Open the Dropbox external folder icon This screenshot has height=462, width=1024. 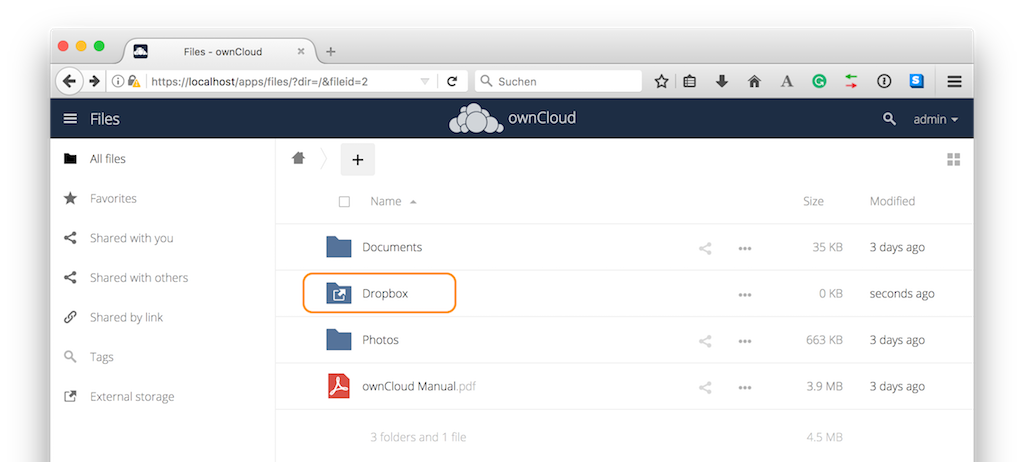(x=338, y=293)
